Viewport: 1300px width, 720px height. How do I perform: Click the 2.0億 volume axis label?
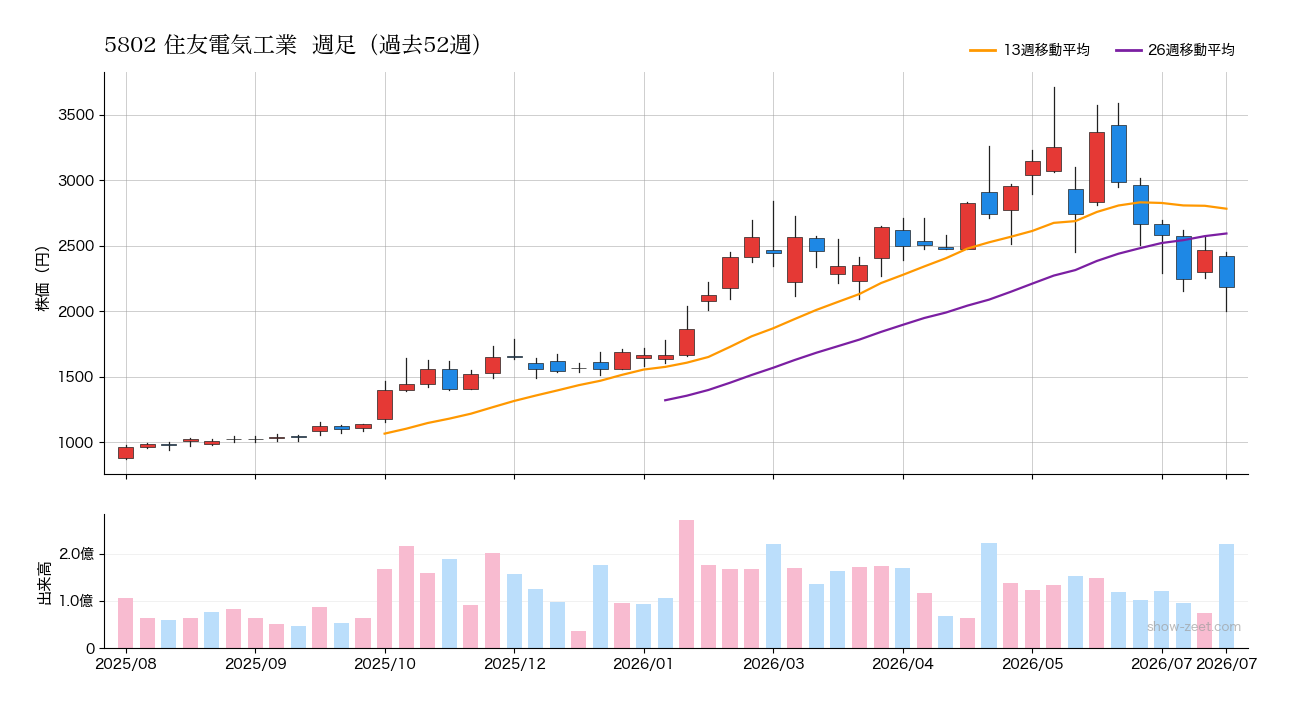click(x=76, y=554)
